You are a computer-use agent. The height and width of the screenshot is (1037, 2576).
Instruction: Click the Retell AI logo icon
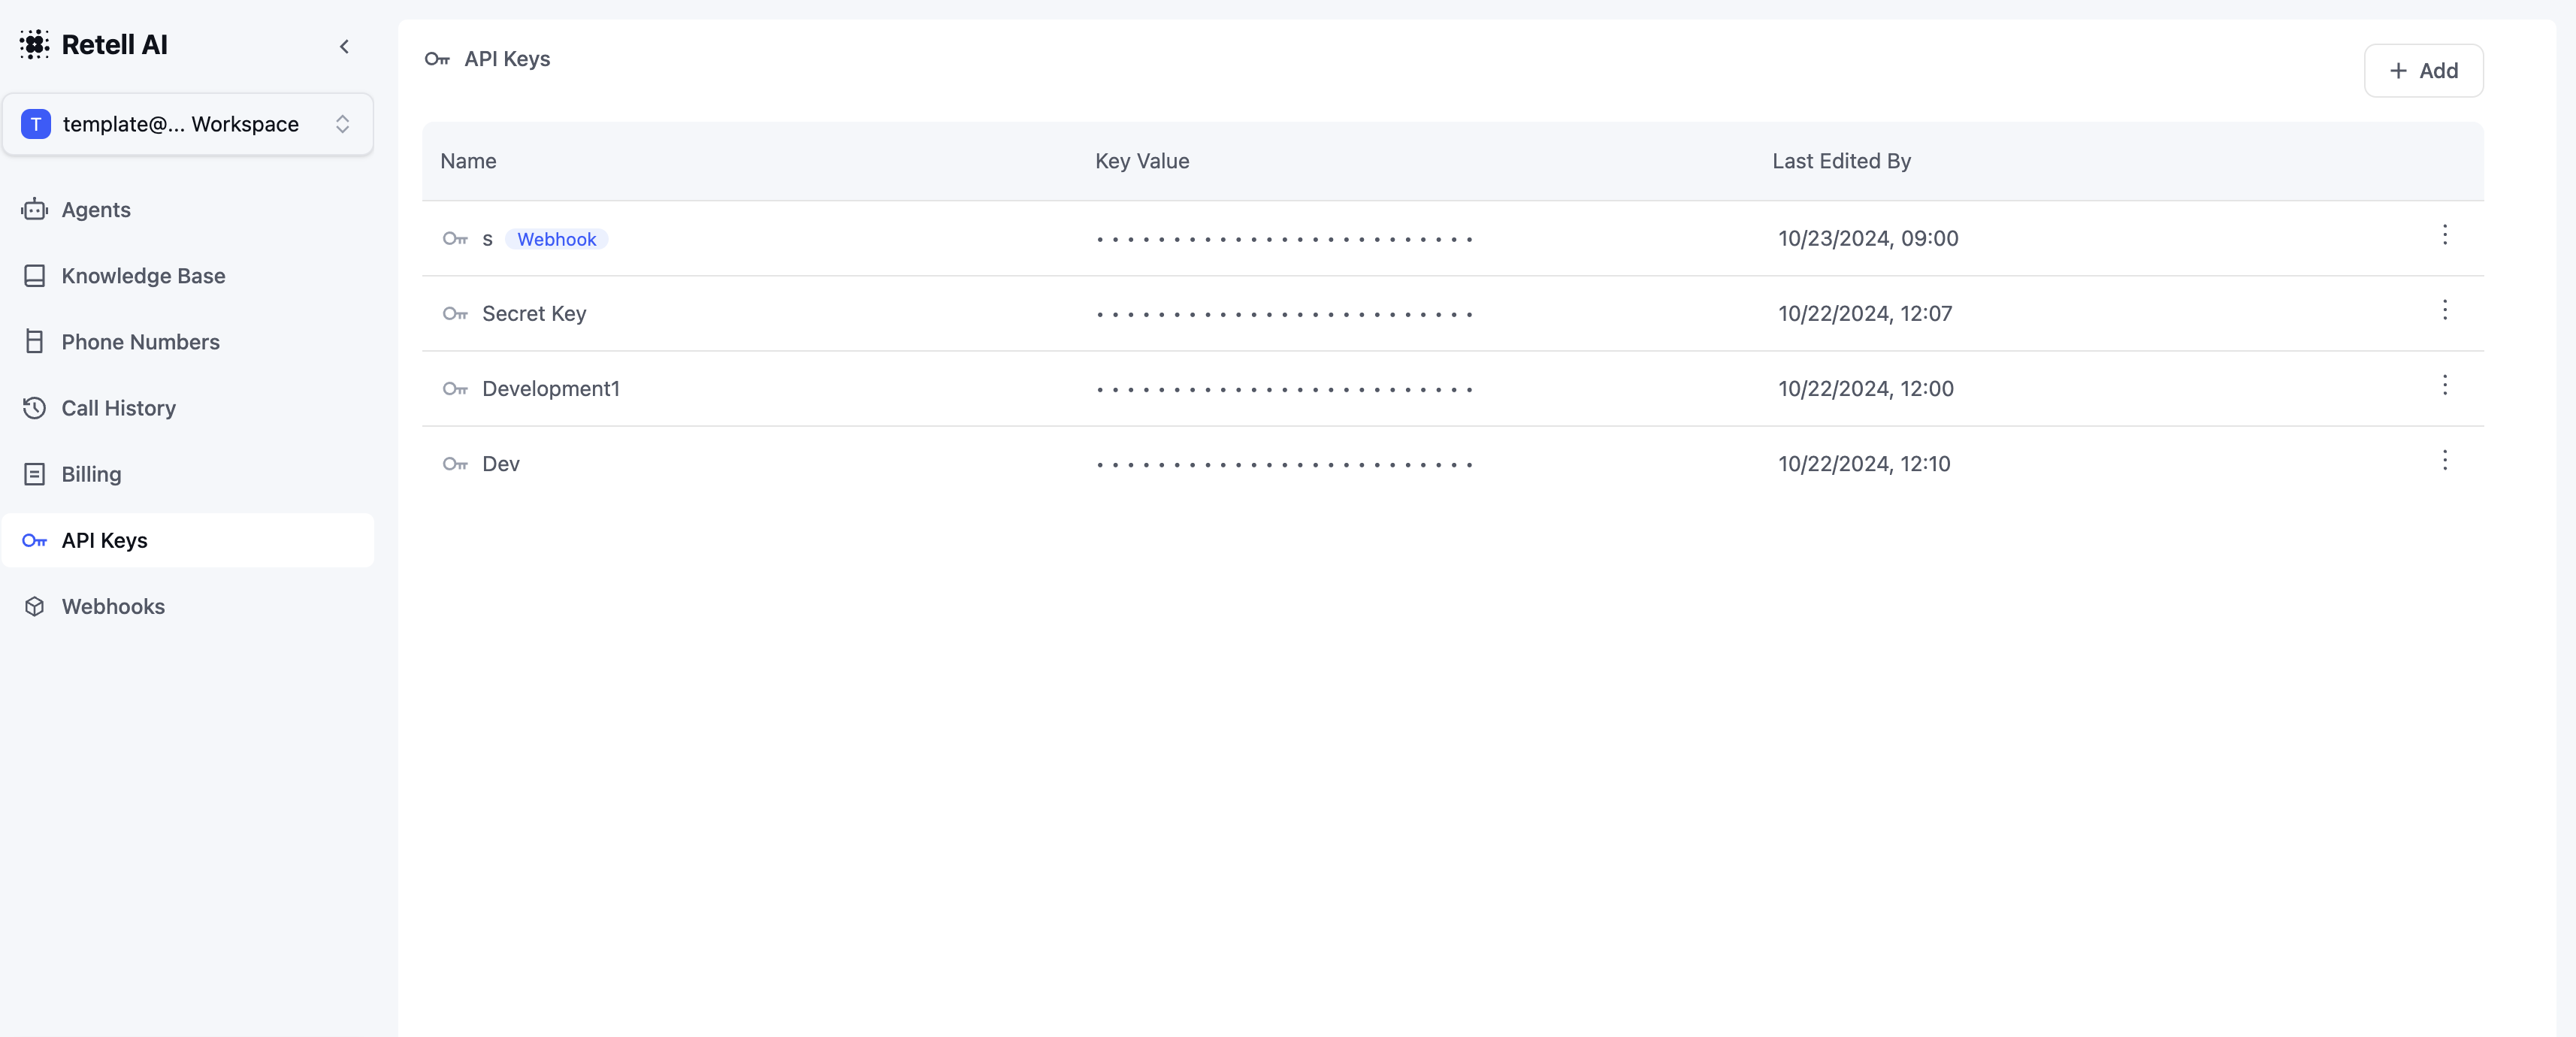click(x=34, y=44)
